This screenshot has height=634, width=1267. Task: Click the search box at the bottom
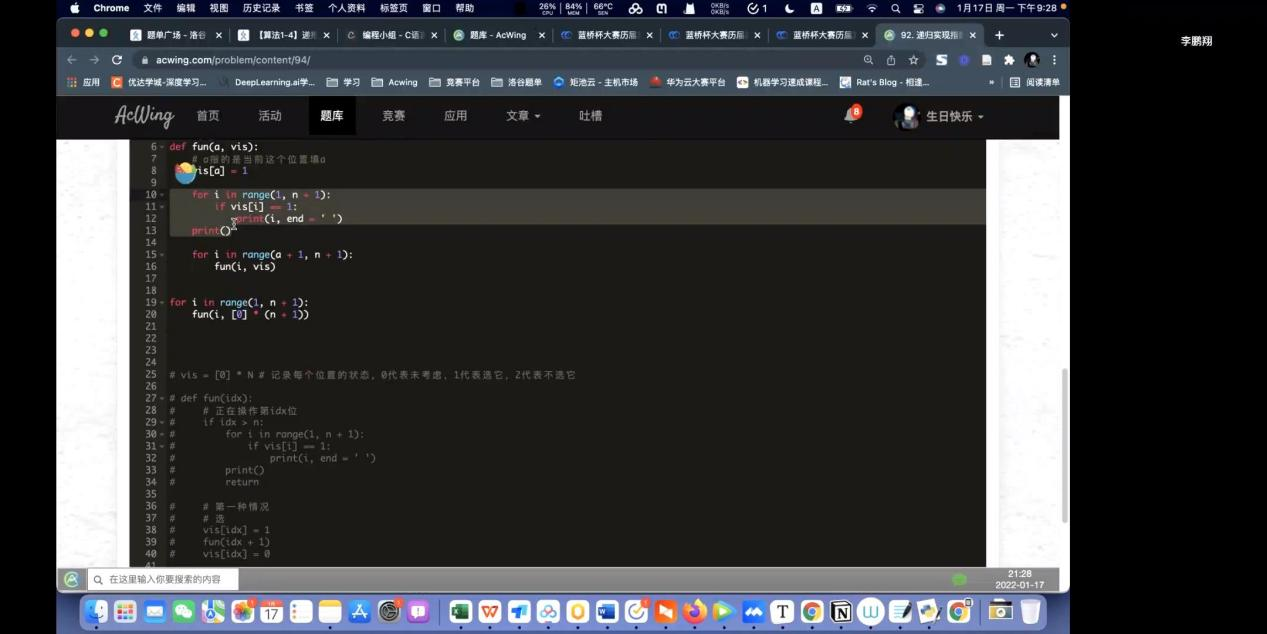165,579
